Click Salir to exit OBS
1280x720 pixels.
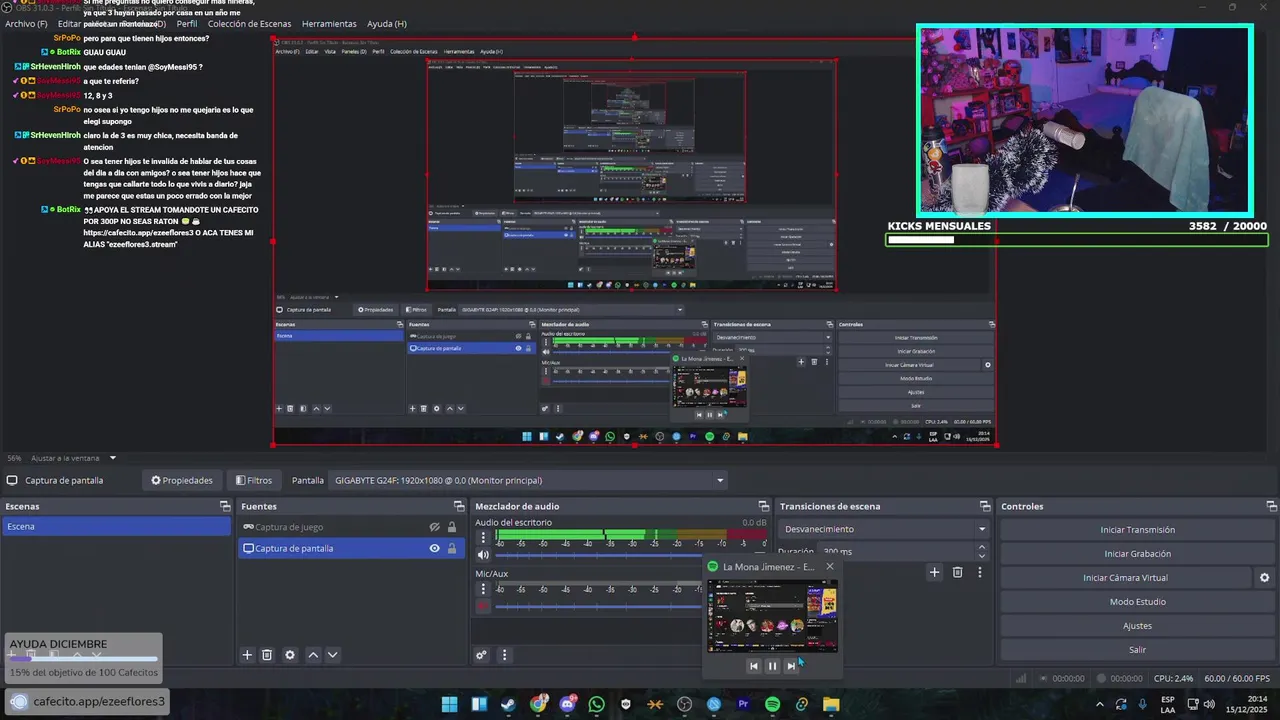[x=1137, y=650]
